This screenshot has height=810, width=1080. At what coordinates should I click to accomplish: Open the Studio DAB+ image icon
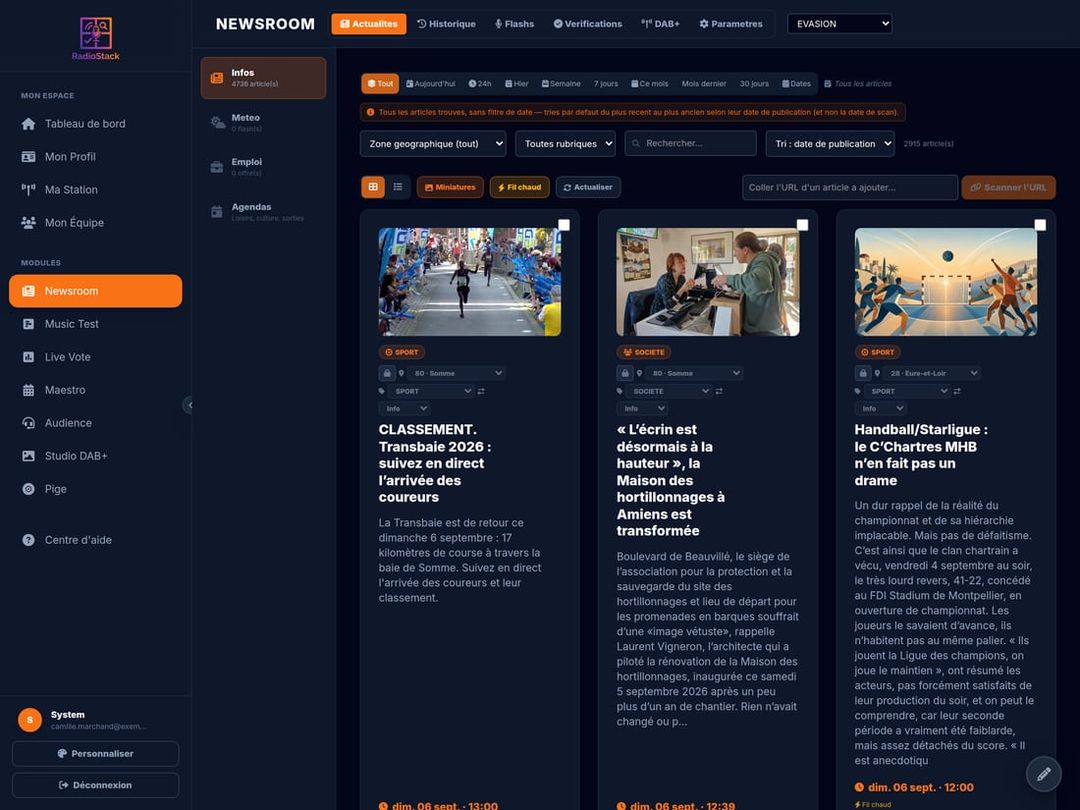(28, 456)
